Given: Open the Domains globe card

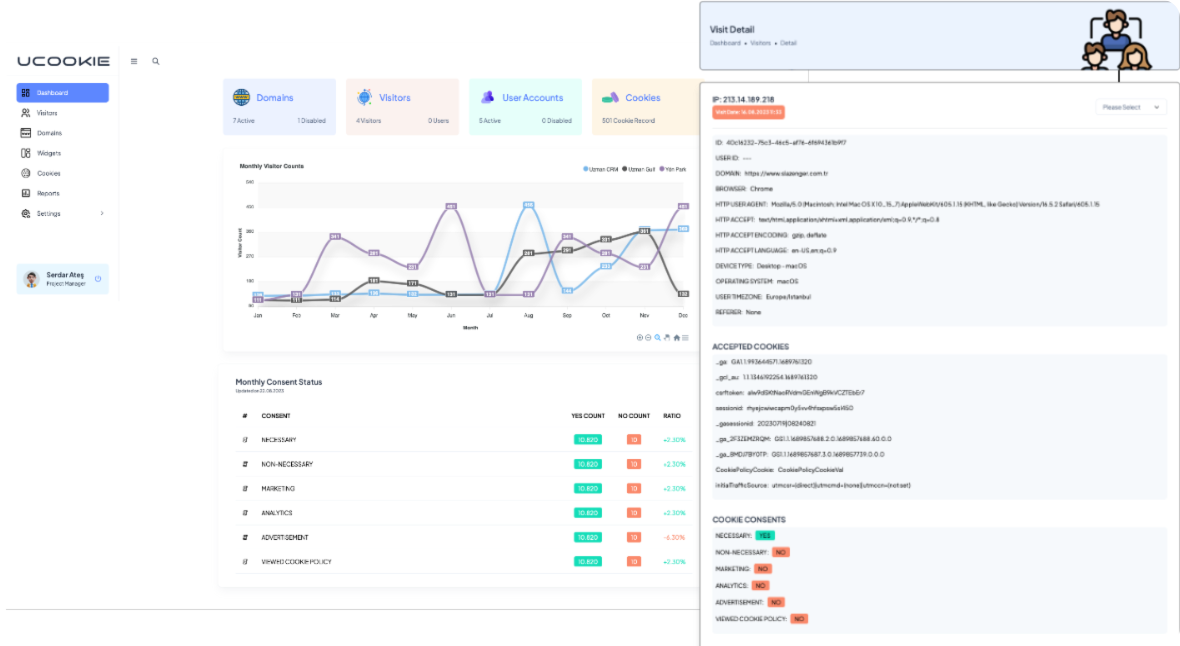Looking at the screenshot, I should (279, 106).
